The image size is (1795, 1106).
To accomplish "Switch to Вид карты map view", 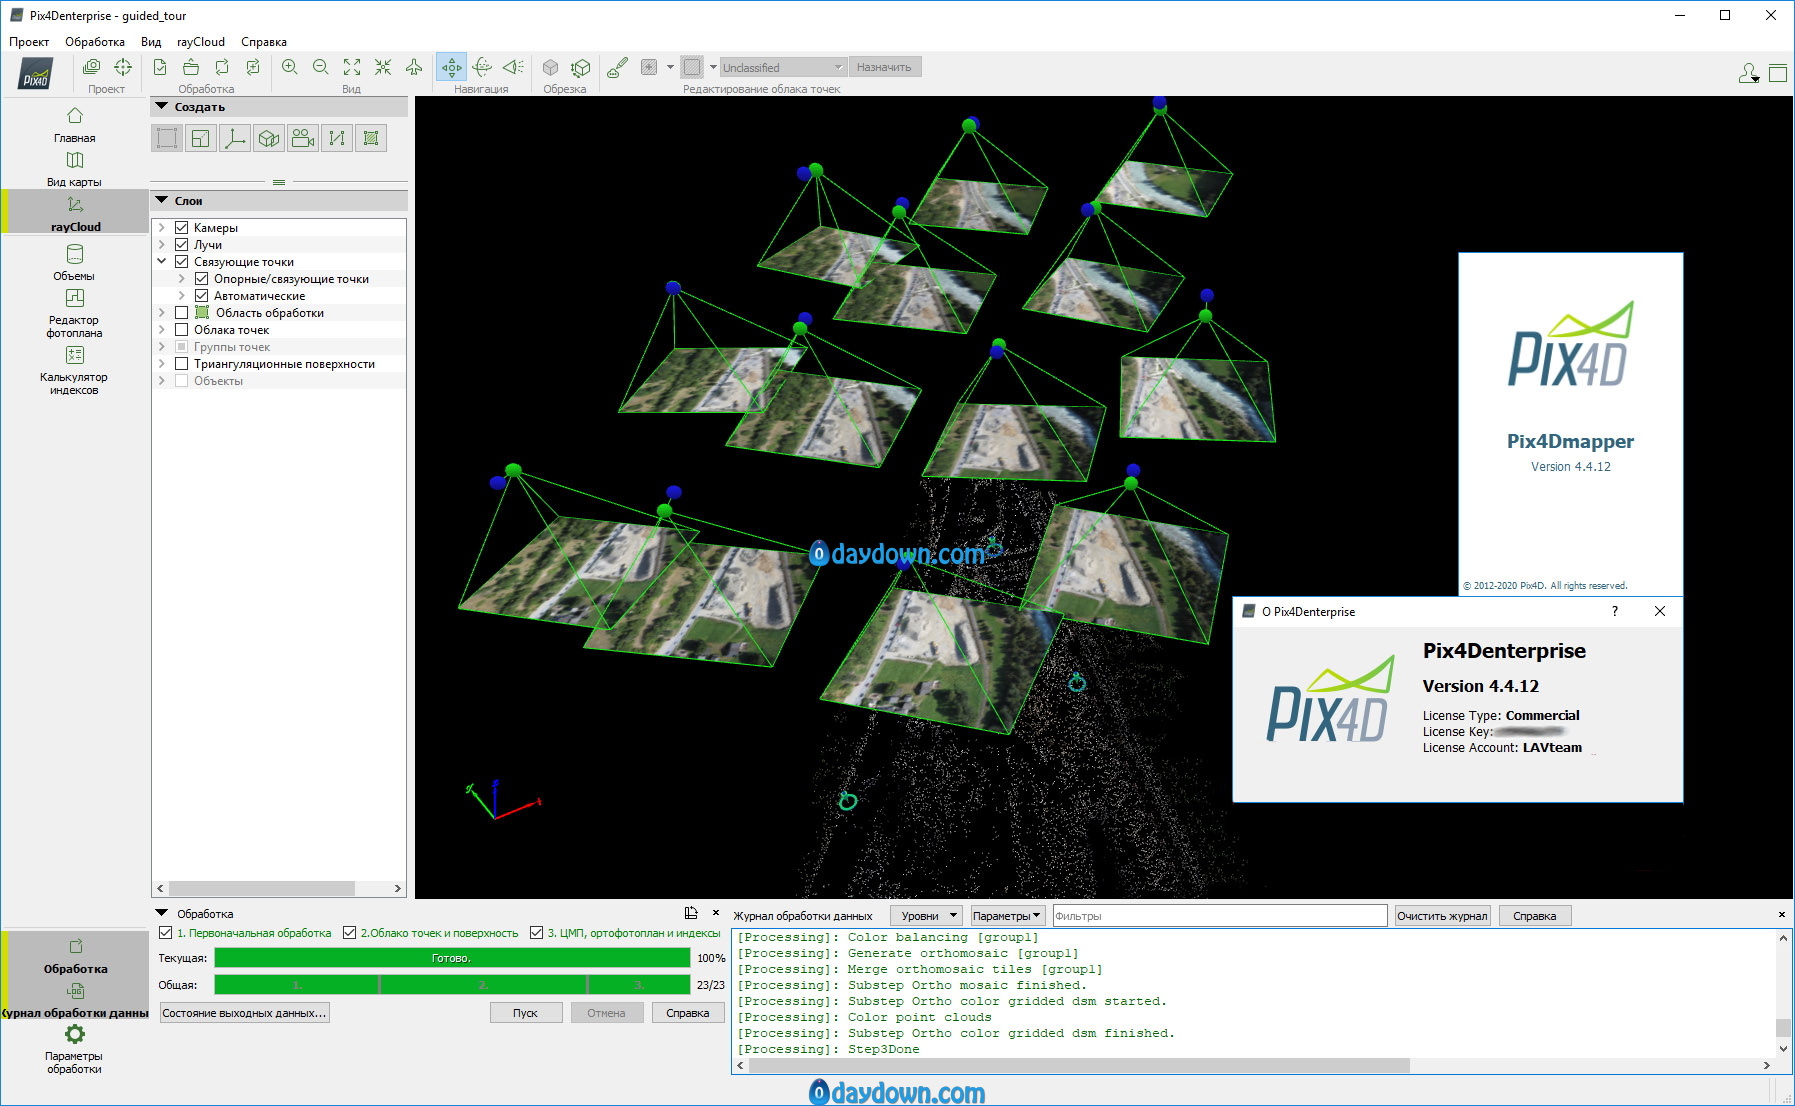I will (74, 169).
